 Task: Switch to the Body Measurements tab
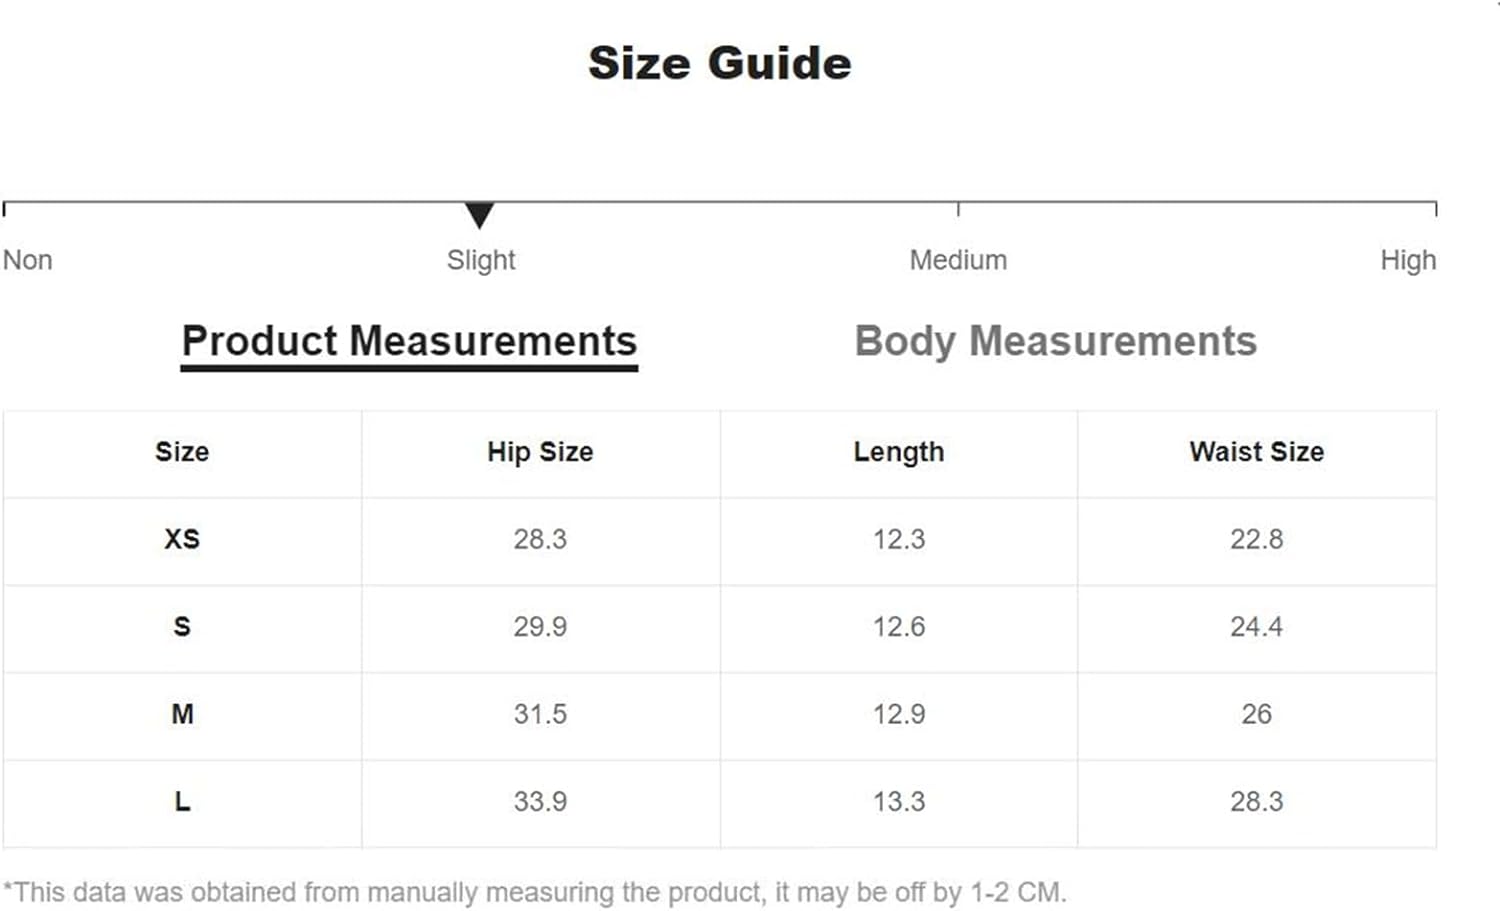1055,342
